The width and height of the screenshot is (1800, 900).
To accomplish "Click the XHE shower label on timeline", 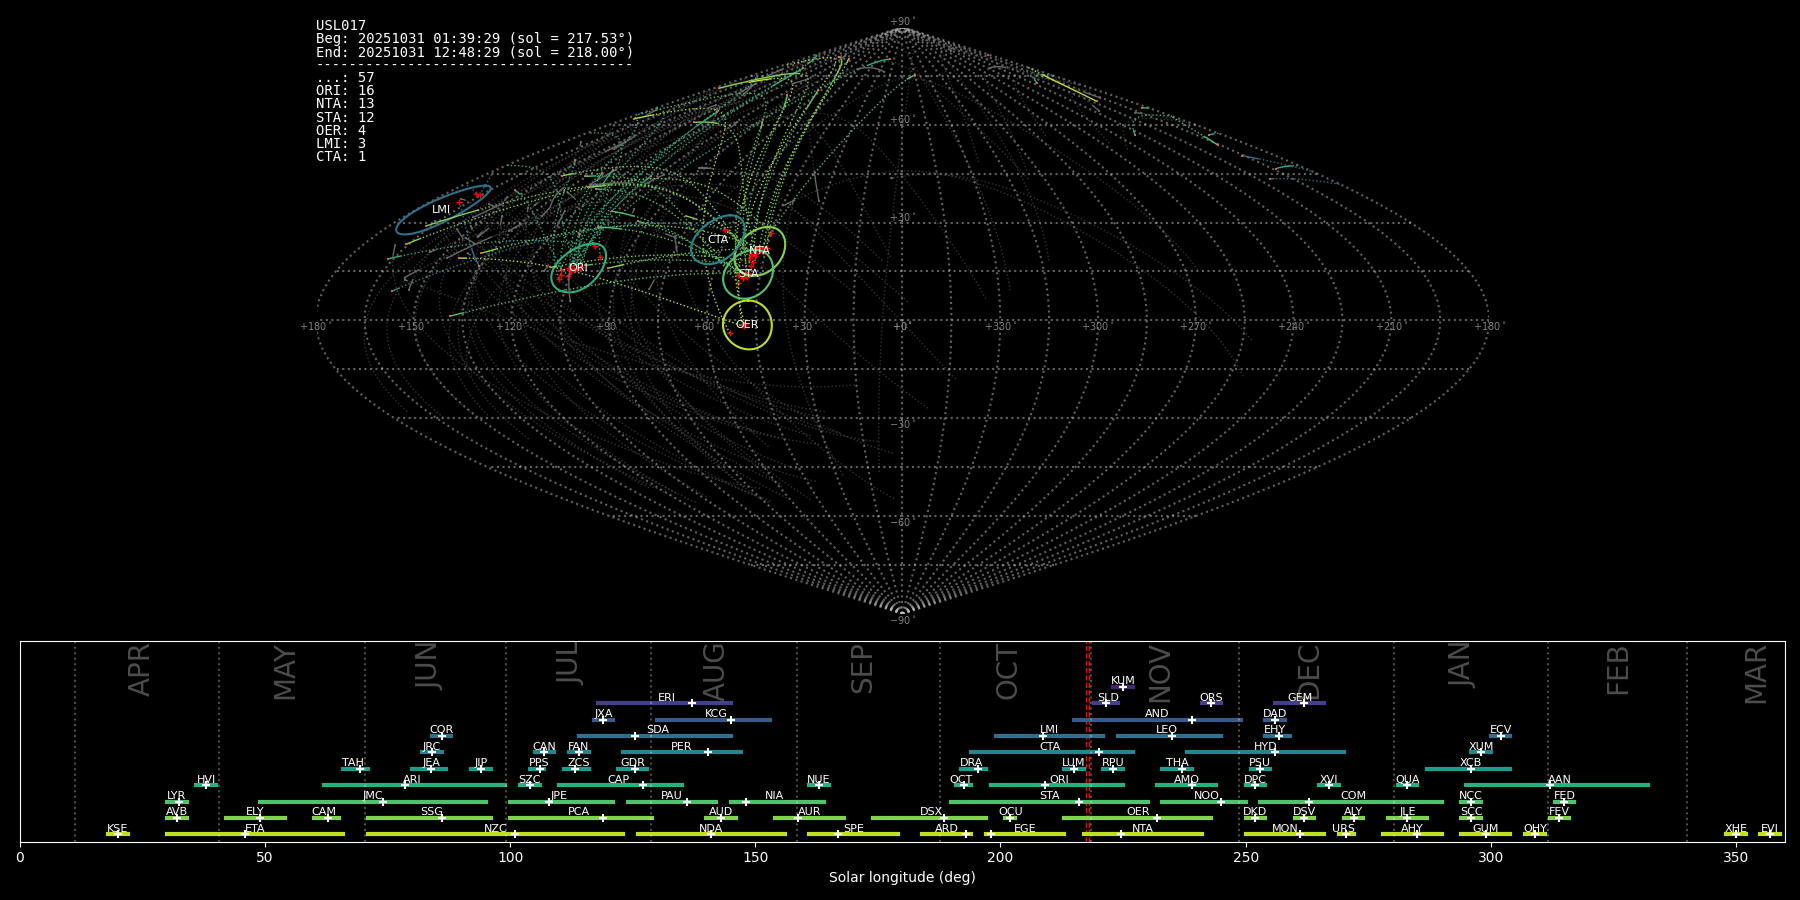I will [x=1735, y=829].
